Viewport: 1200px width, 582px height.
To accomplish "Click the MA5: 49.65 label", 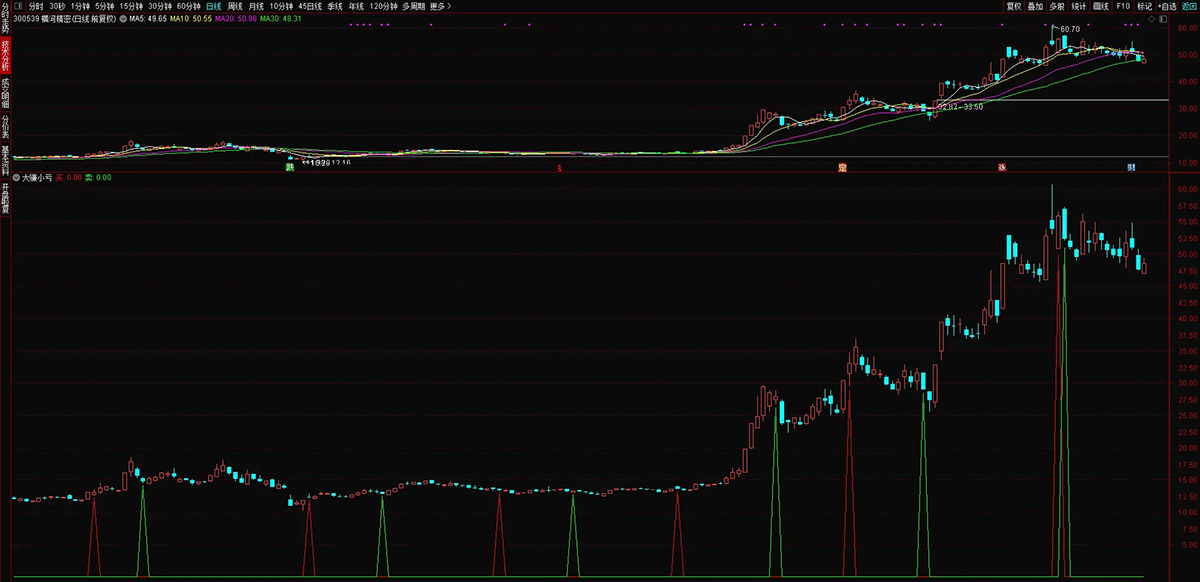I will [x=147, y=18].
